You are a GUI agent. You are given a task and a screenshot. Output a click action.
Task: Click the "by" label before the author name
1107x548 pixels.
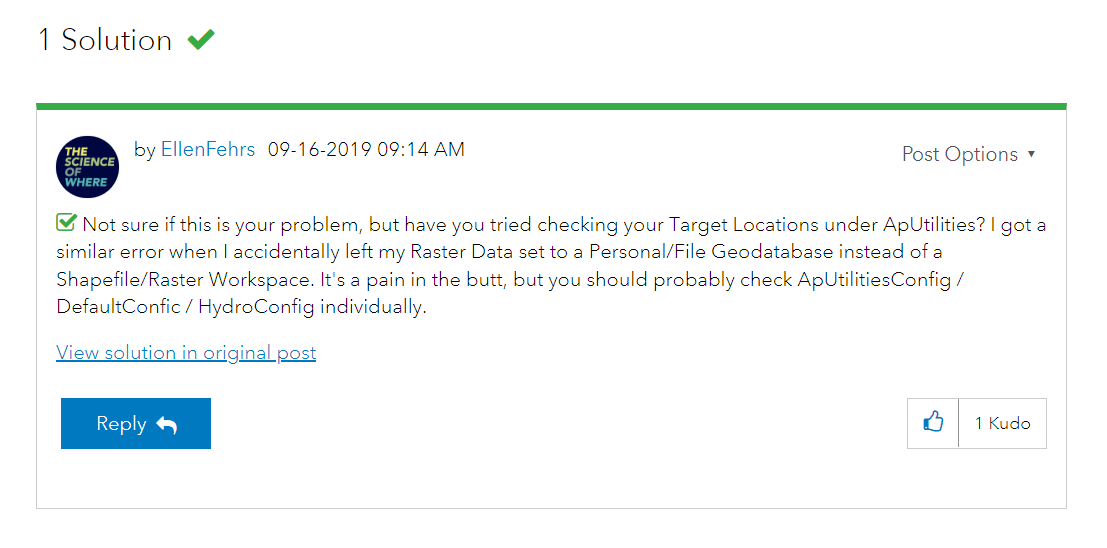point(145,150)
